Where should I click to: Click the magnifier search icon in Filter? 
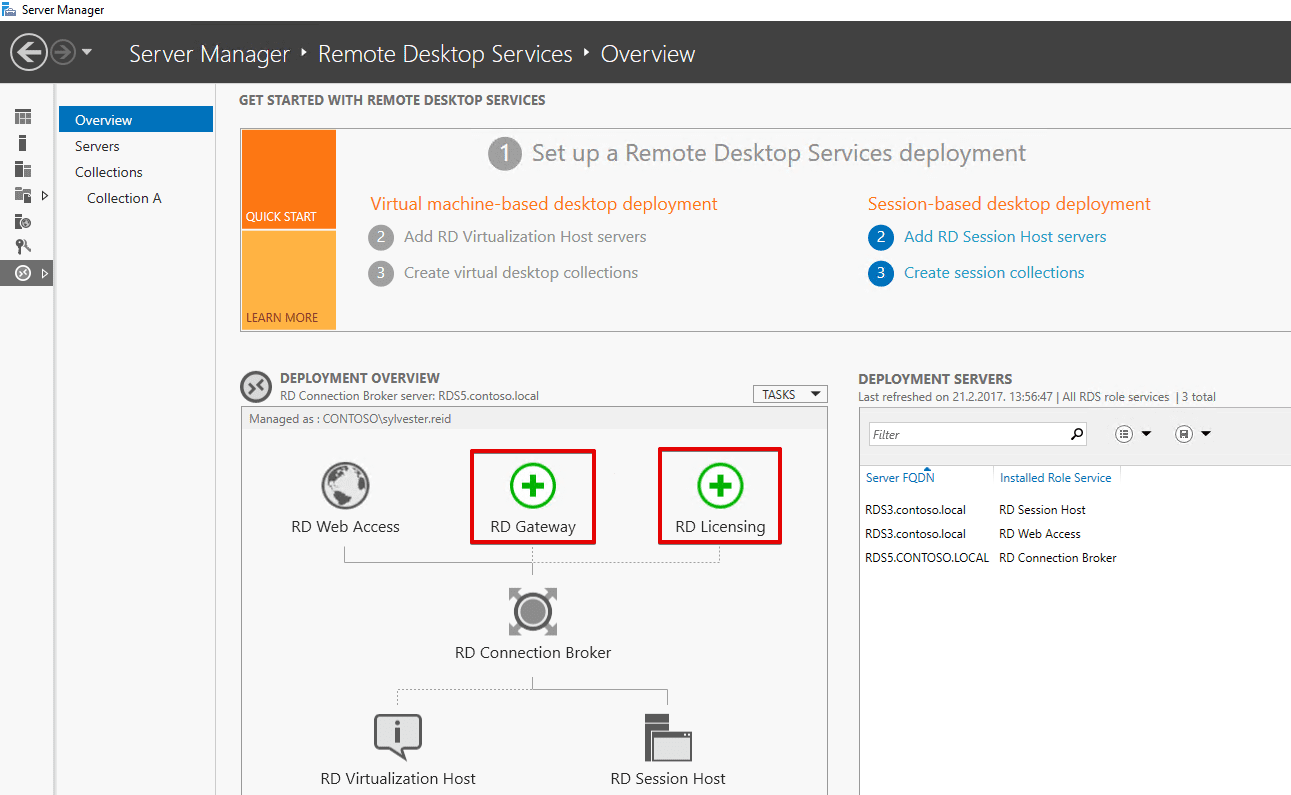(x=1077, y=434)
